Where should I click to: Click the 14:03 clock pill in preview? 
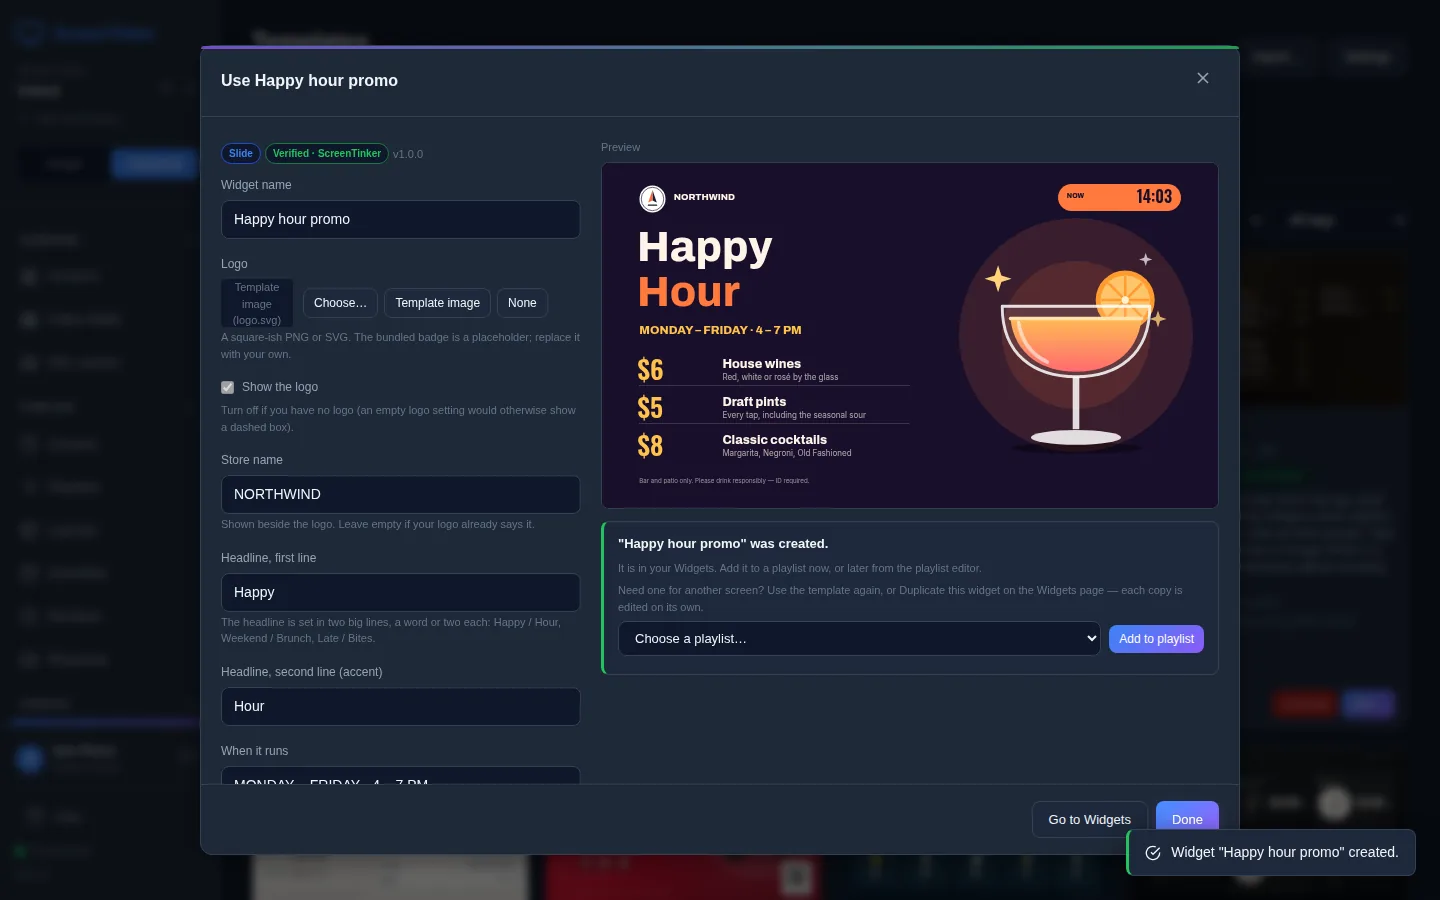click(1119, 197)
